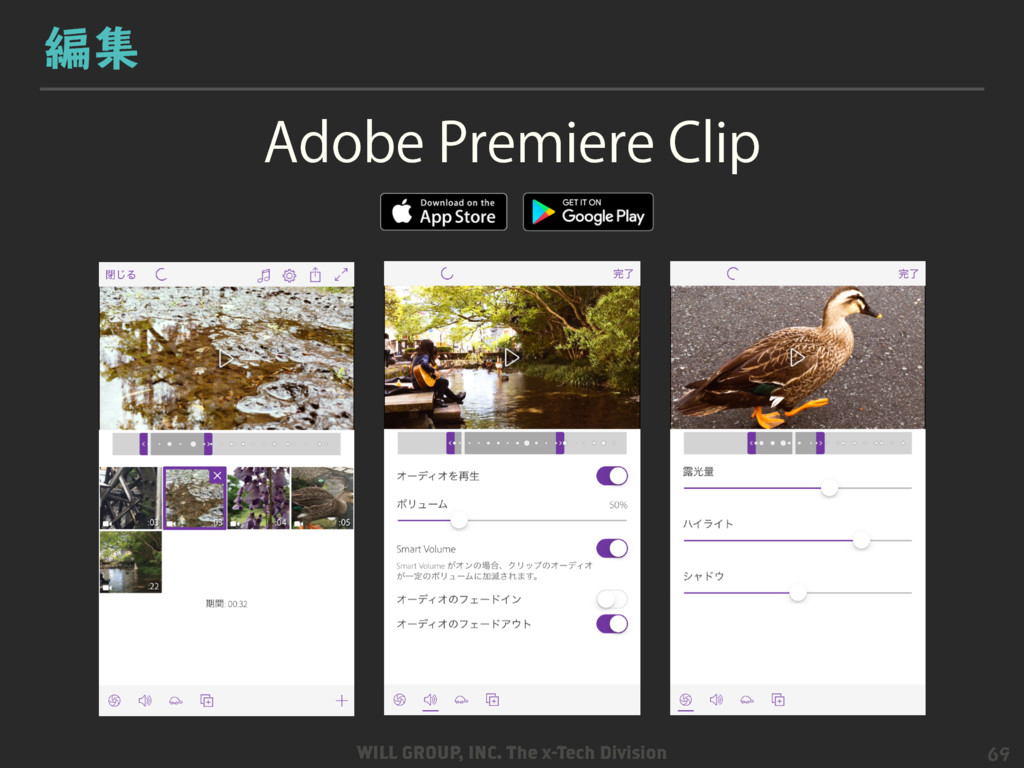The image size is (1024, 768).
Task: Open speed turtle icon in middle phone
Action: tap(461, 700)
